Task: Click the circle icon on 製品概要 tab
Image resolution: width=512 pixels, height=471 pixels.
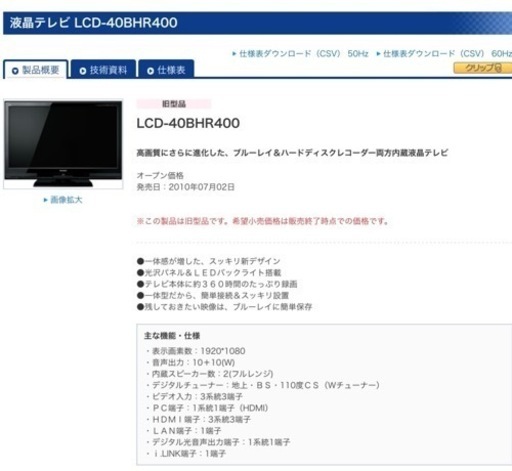Action: point(15,71)
